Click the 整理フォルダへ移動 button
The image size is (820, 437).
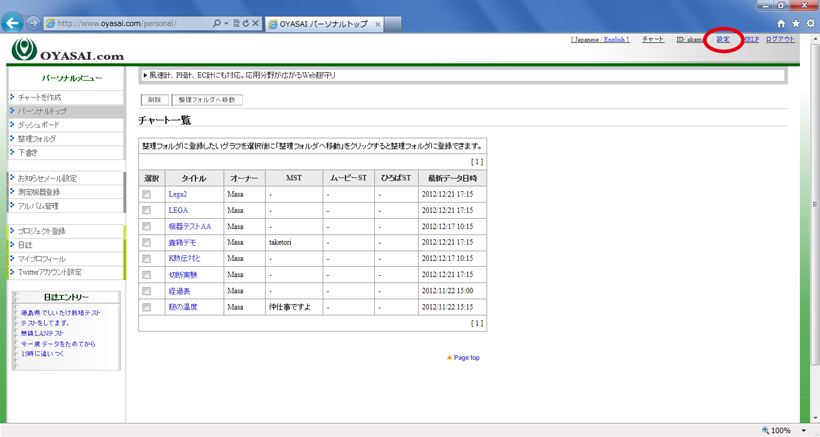(207, 100)
